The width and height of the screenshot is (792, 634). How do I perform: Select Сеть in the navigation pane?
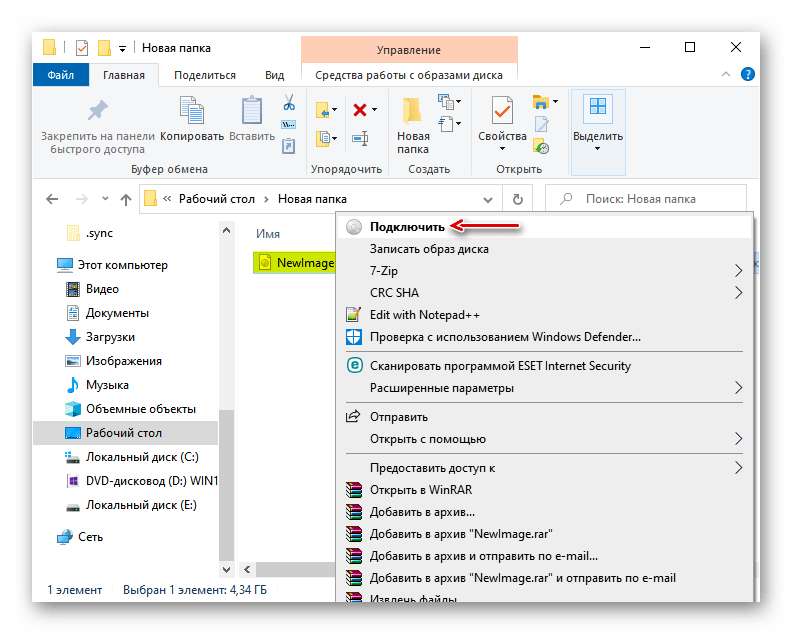click(x=80, y=537)
